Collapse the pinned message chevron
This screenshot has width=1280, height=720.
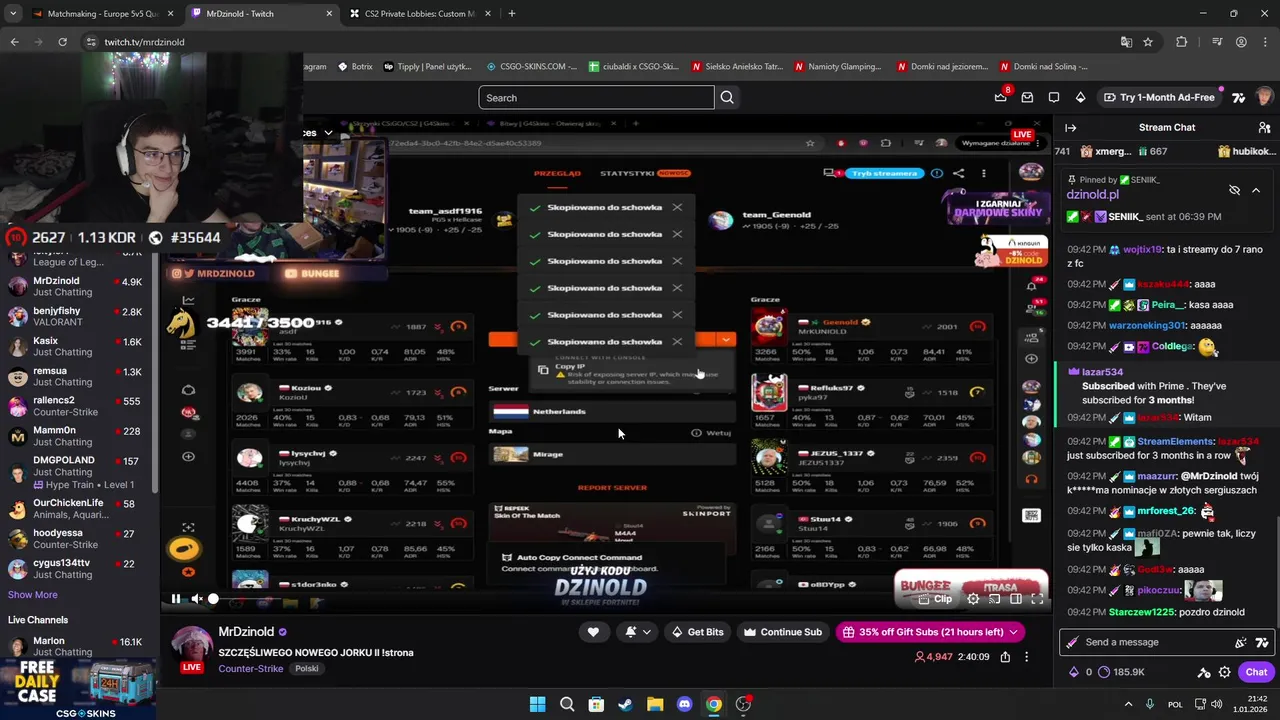[1256, 190]
